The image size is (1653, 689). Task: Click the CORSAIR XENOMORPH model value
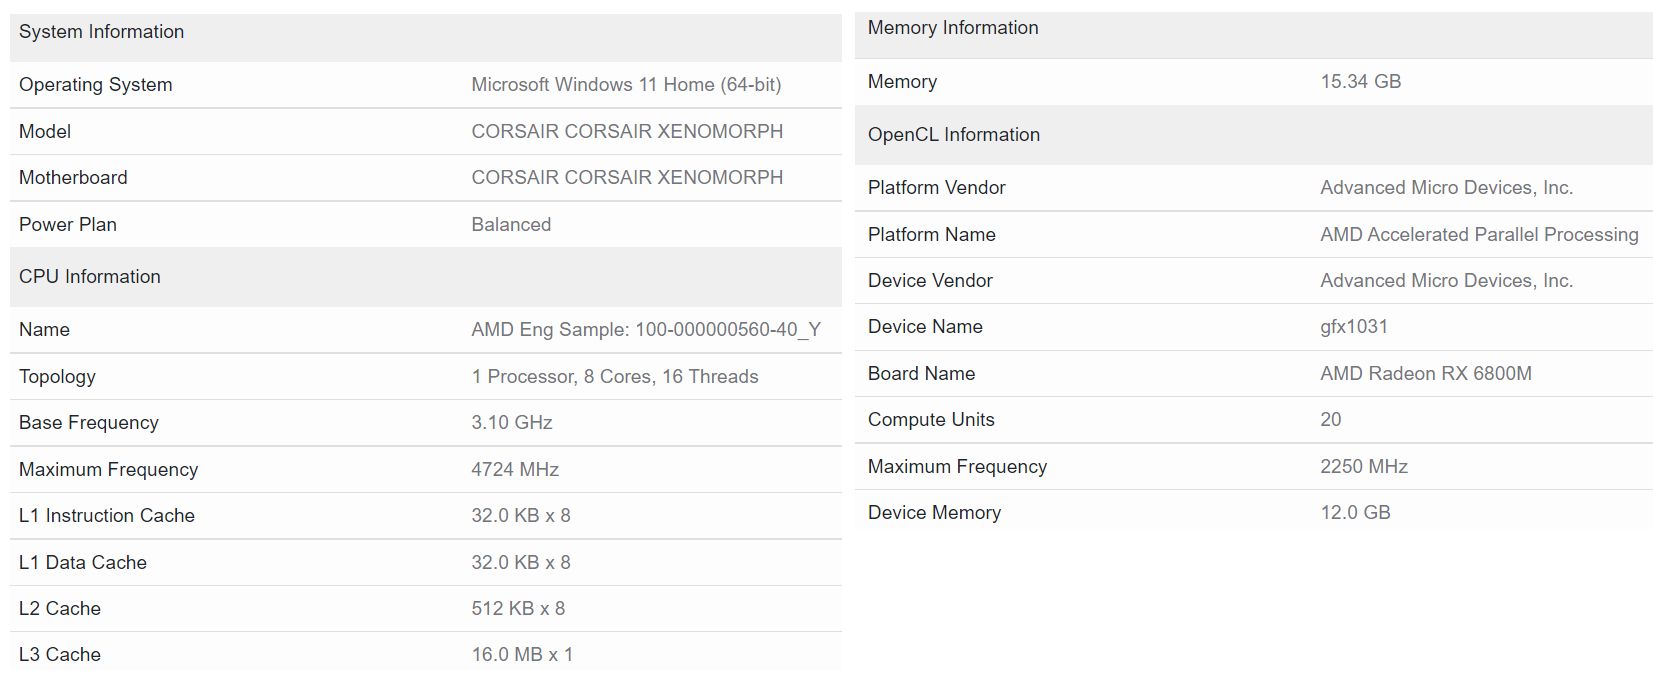pyautogui.click(x=627, y=131)
